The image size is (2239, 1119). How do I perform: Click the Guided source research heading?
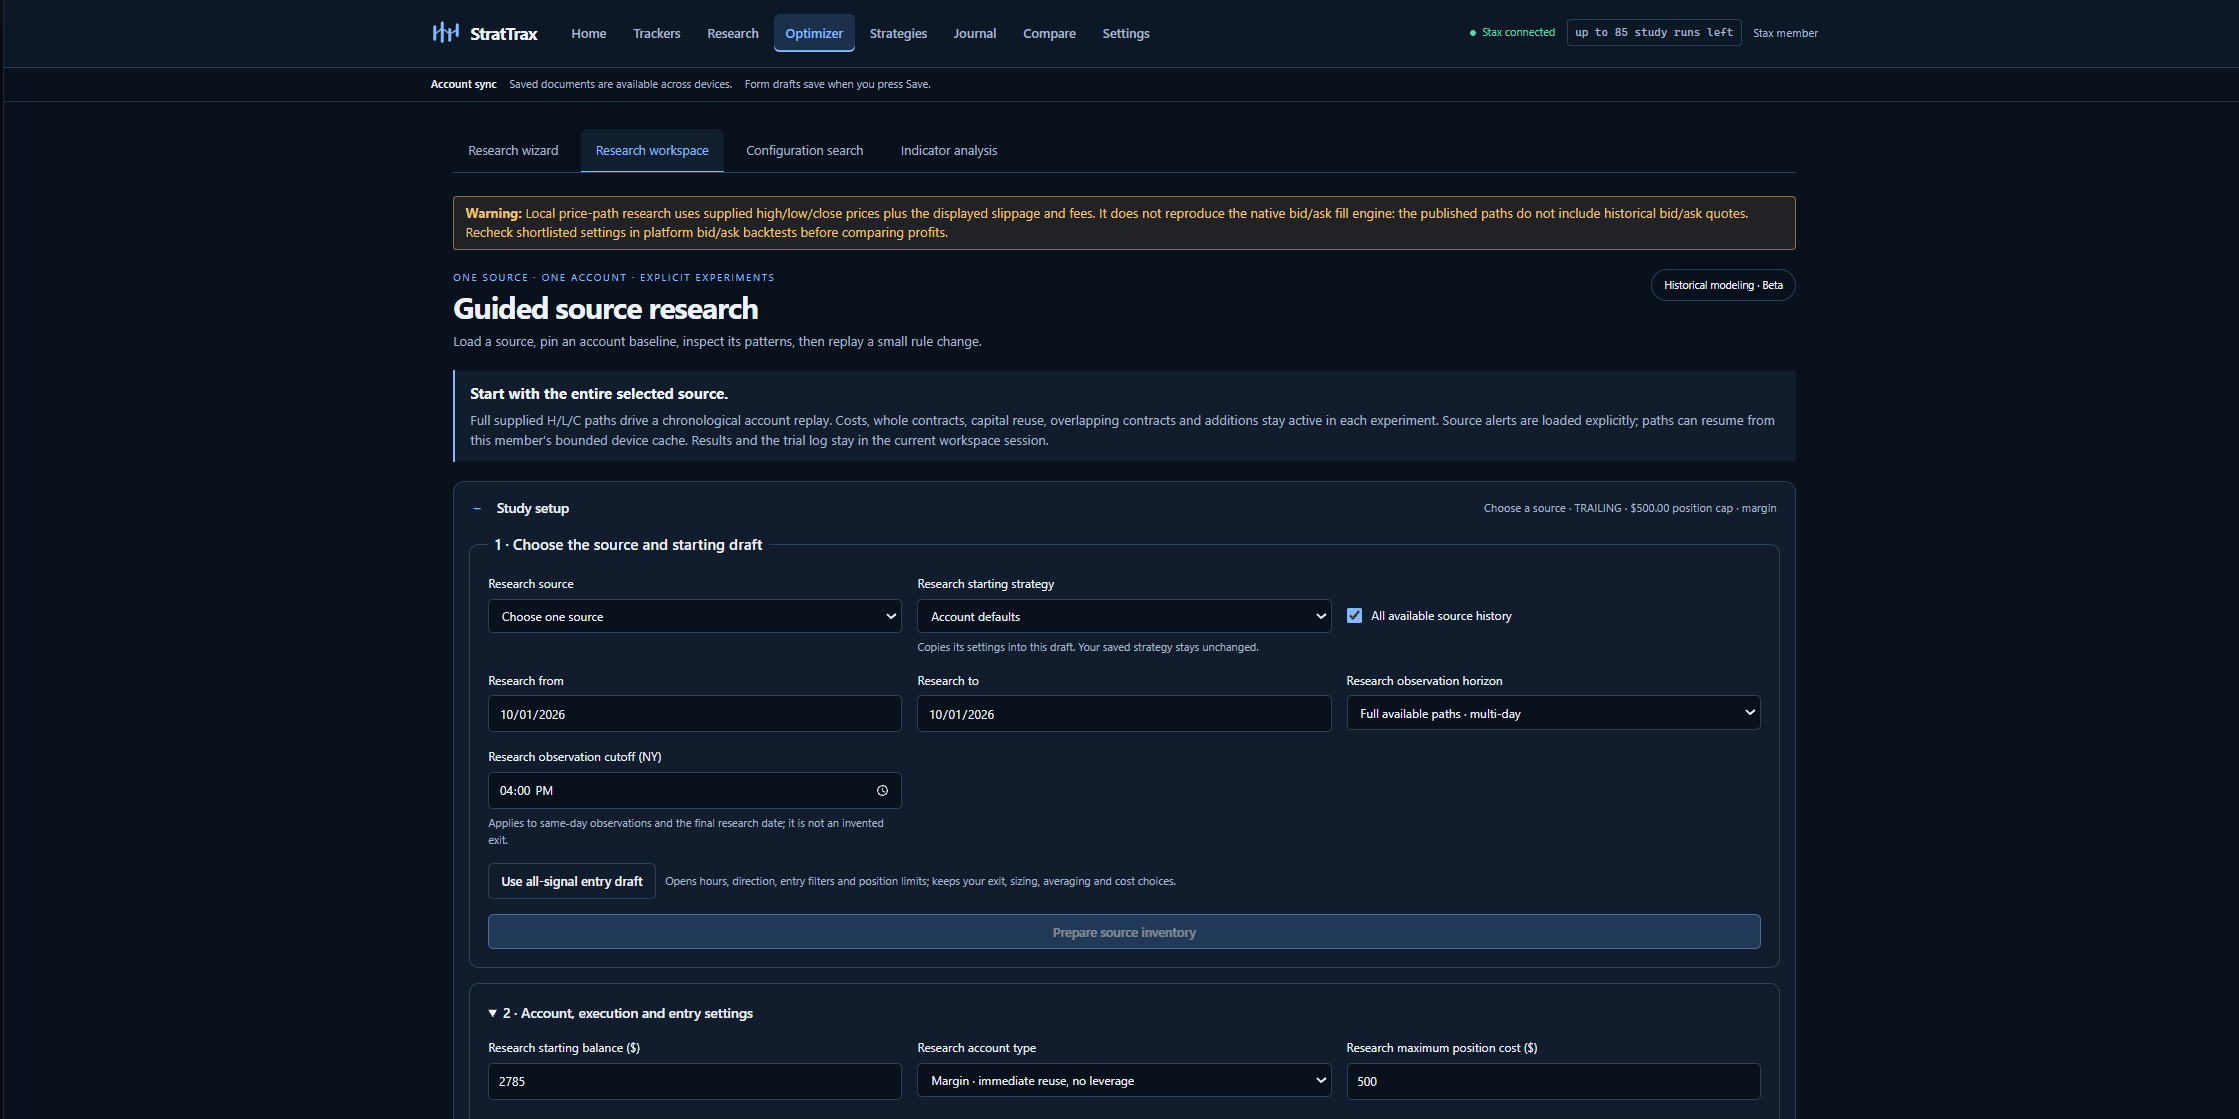605,309
